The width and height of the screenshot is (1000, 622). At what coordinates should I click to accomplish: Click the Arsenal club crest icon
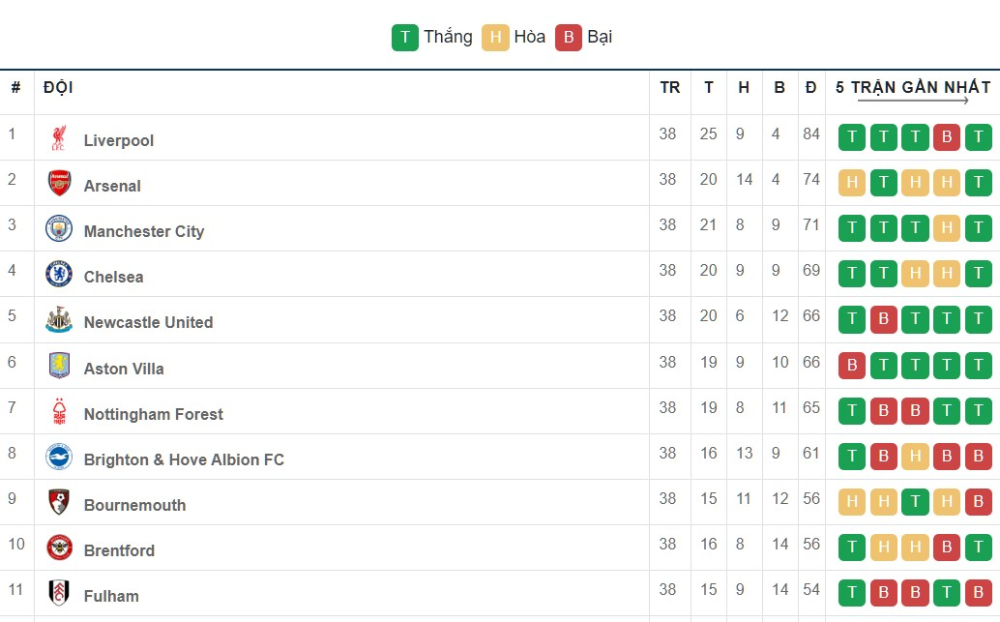59,184
